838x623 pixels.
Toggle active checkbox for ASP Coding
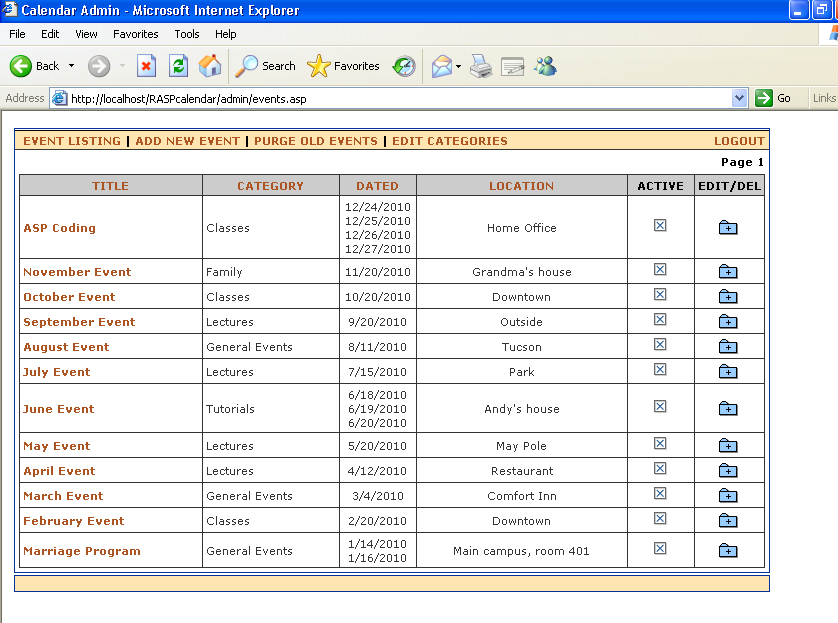[x=660, y=225]
